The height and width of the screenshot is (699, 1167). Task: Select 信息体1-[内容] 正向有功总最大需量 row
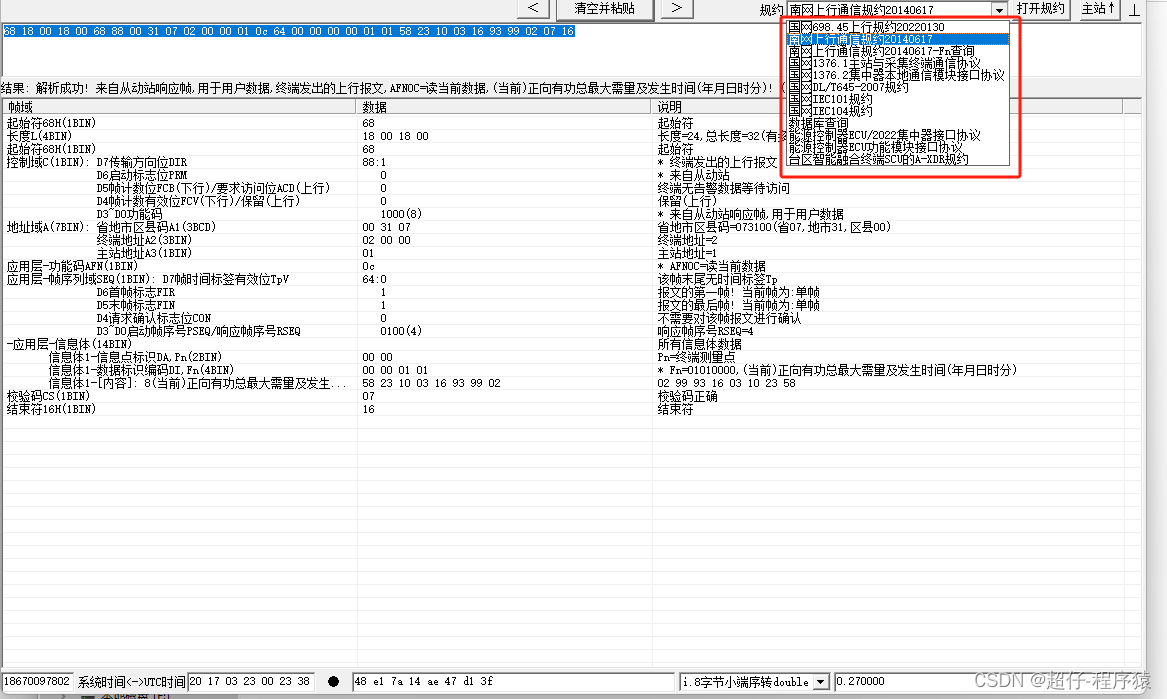(572, 383)
